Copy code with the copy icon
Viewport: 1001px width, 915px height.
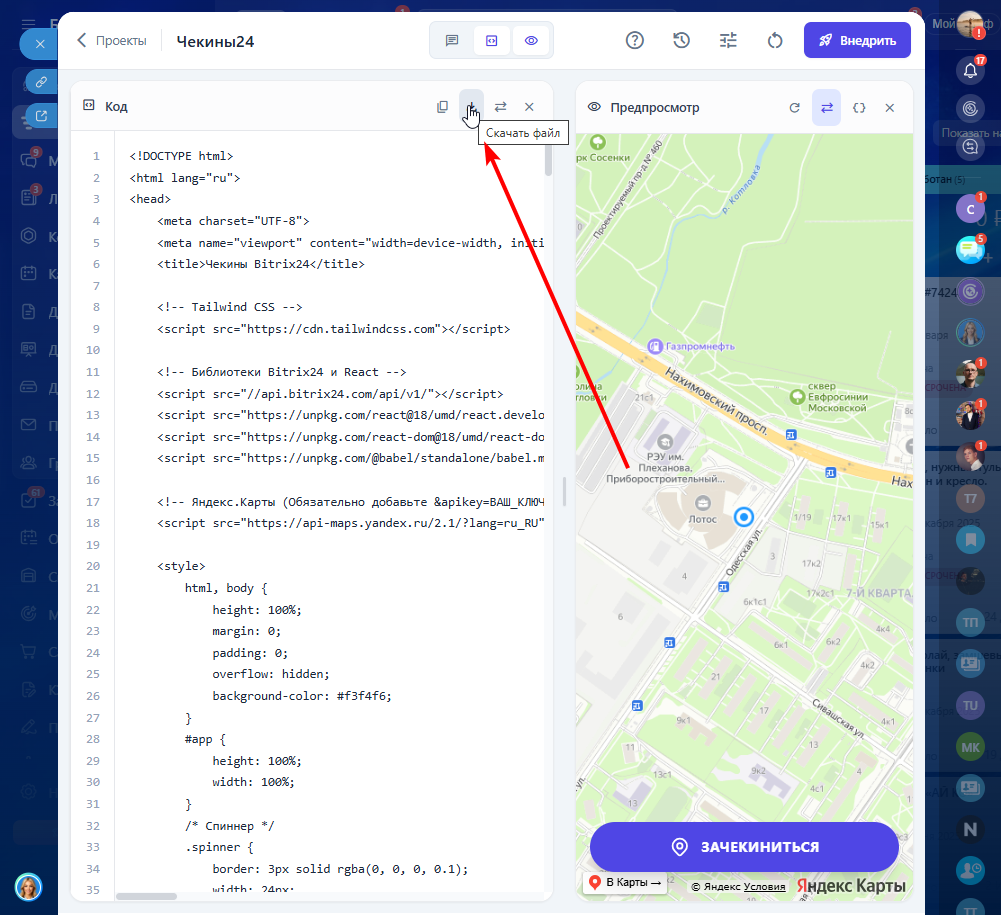[442, 107]
